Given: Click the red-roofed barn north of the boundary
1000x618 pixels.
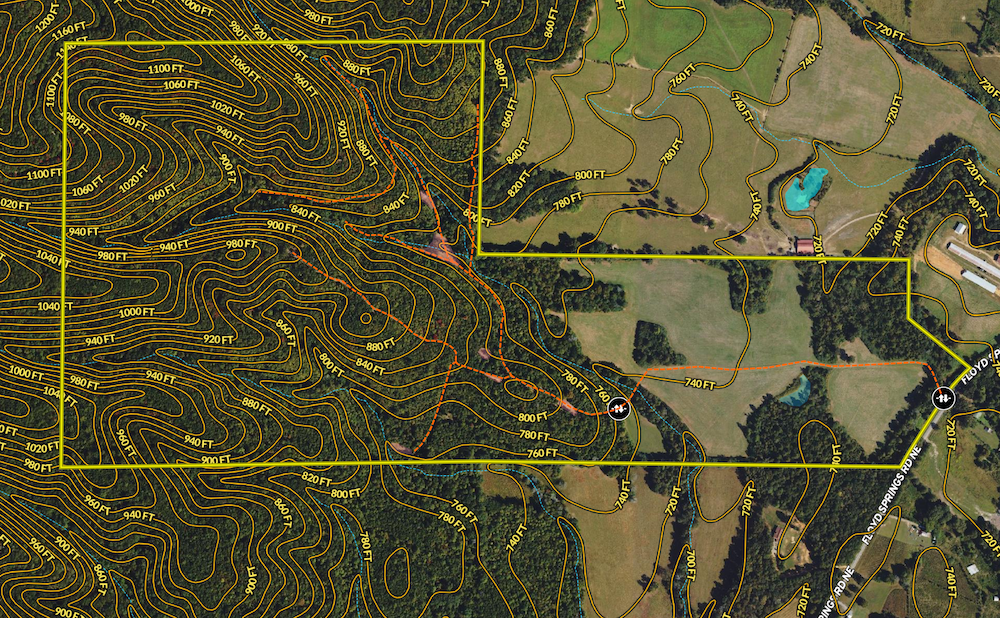Looking at the screenshot, I should [x=804, y=245].
